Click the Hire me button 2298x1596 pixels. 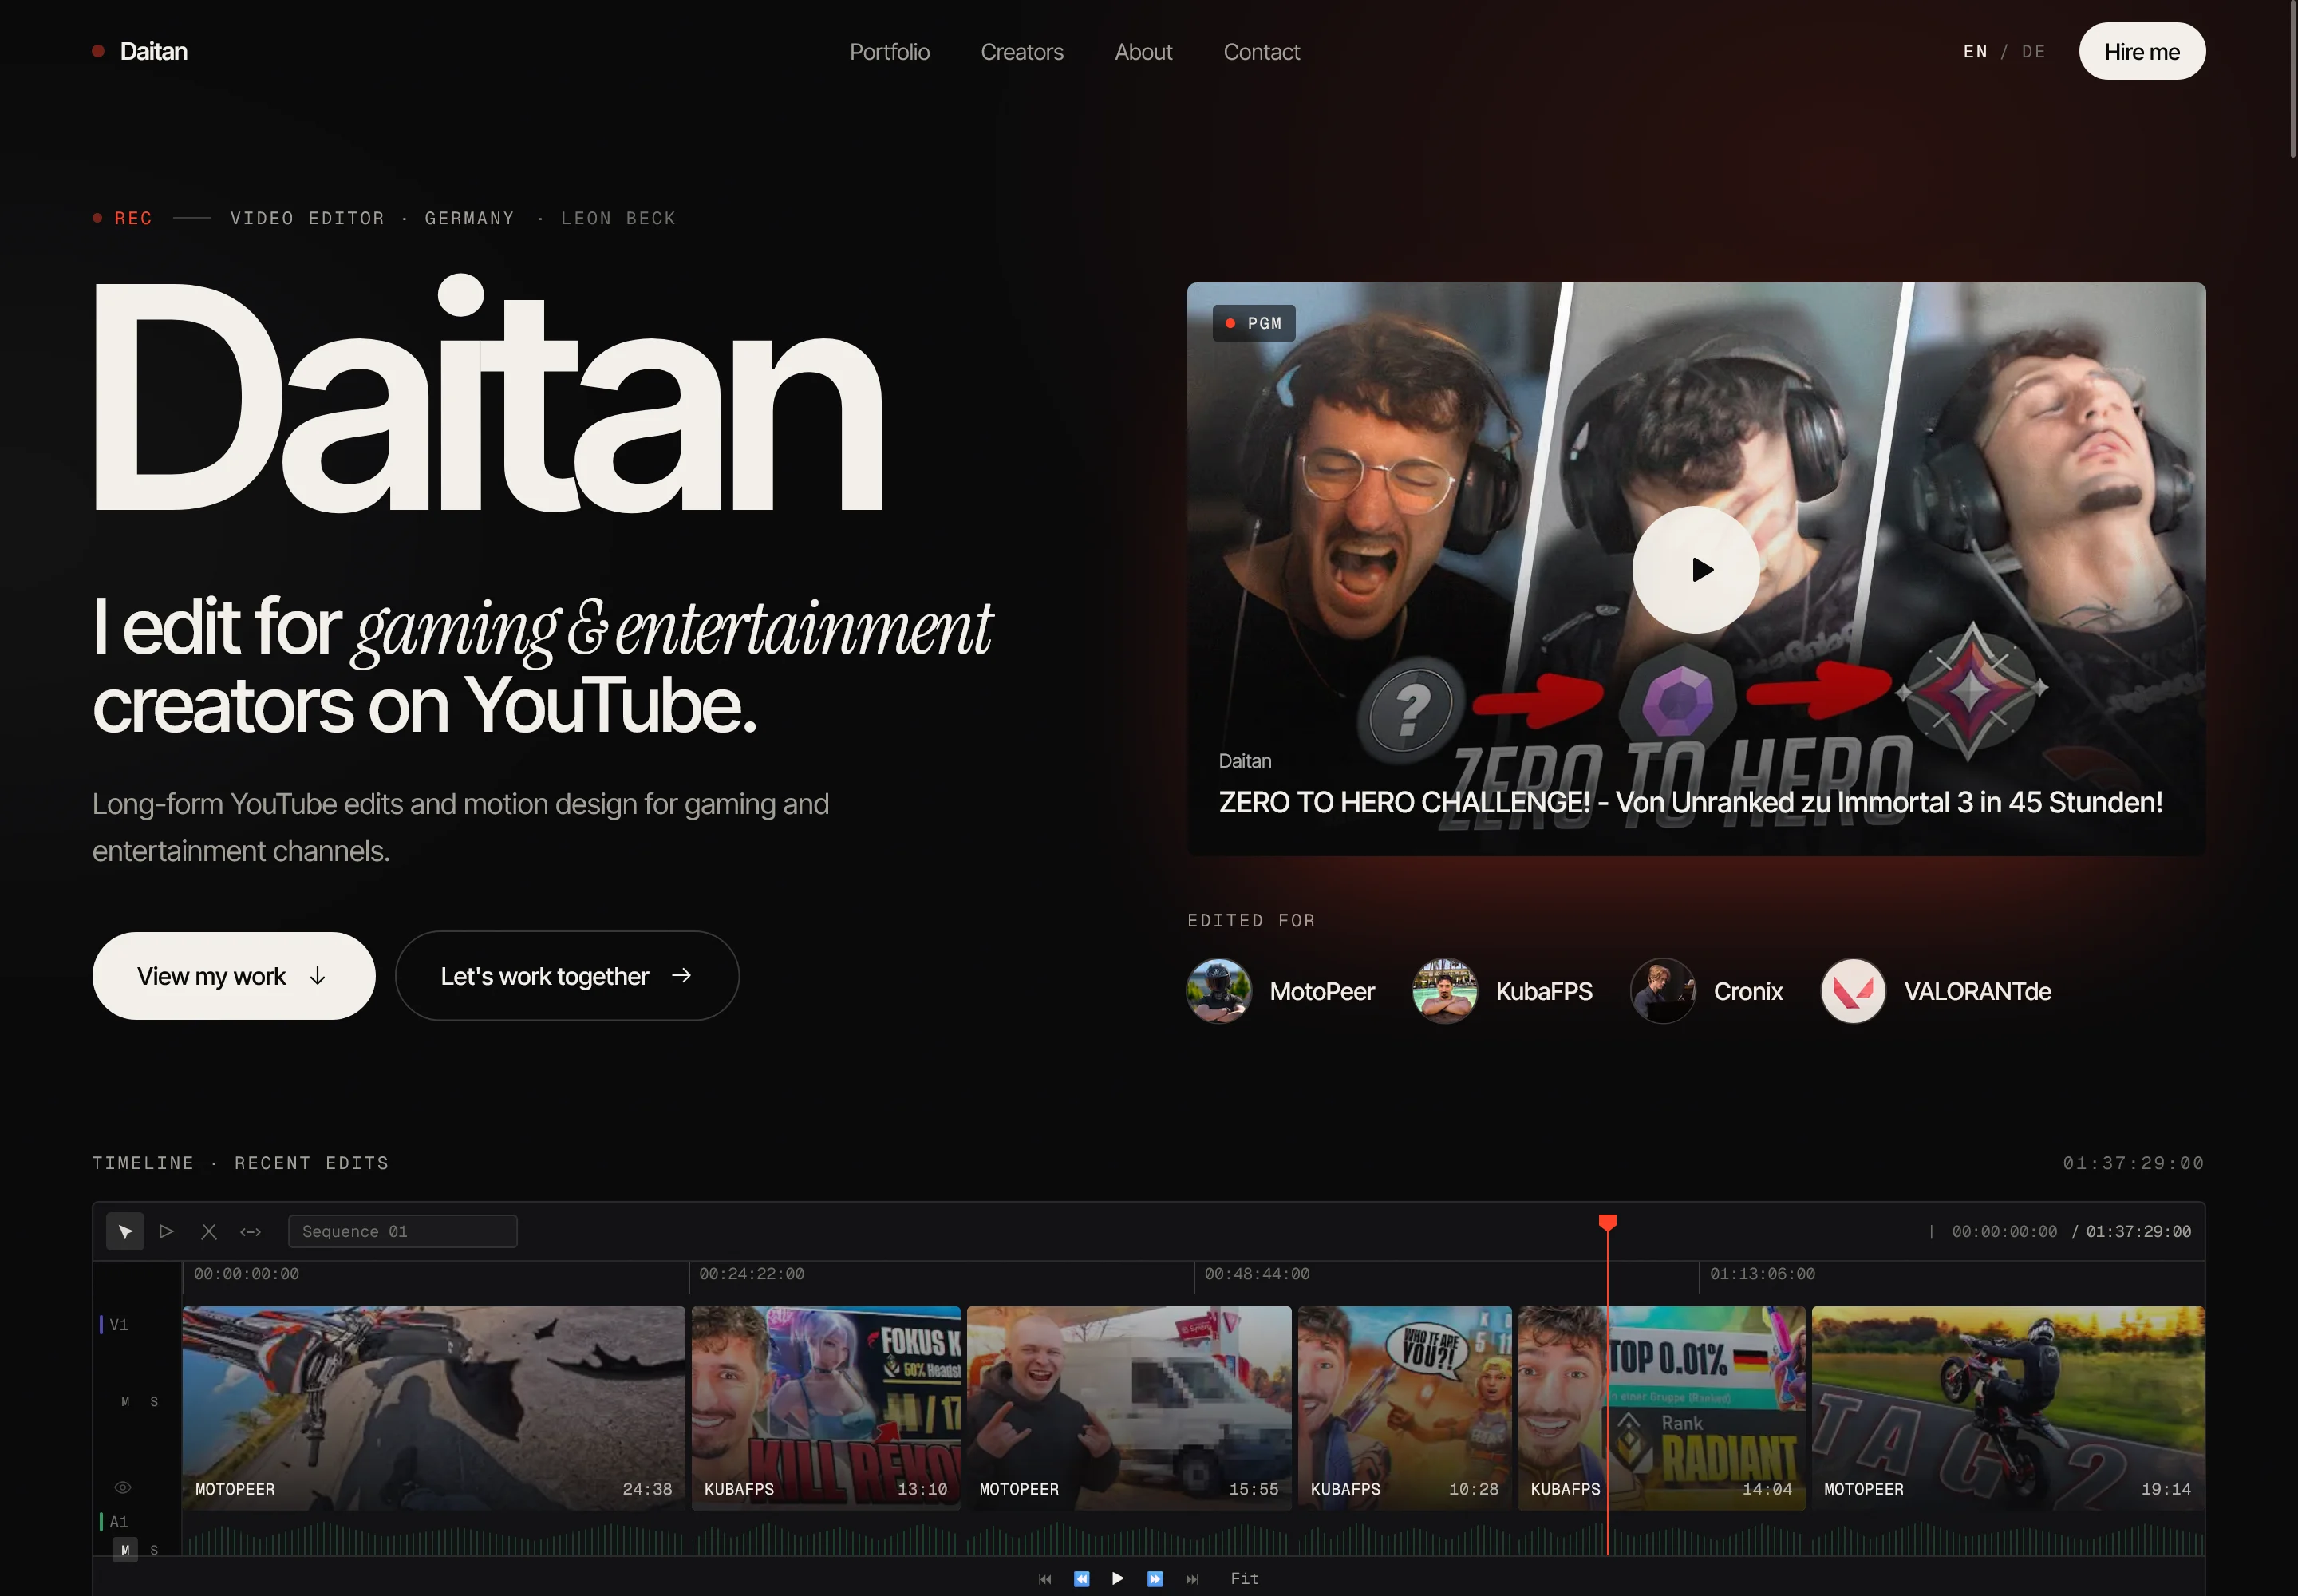point(2142,51)
